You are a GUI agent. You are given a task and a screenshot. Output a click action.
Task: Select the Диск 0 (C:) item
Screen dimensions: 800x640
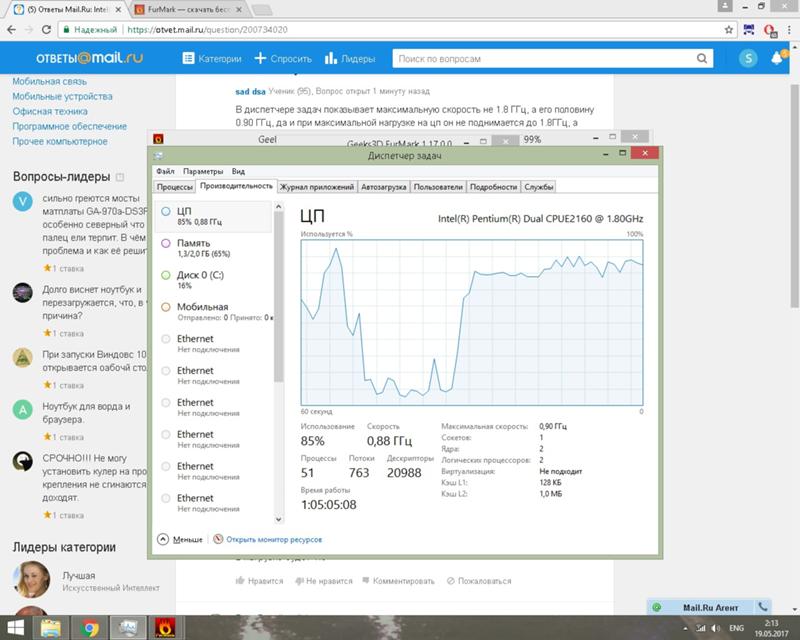(213, 280)
